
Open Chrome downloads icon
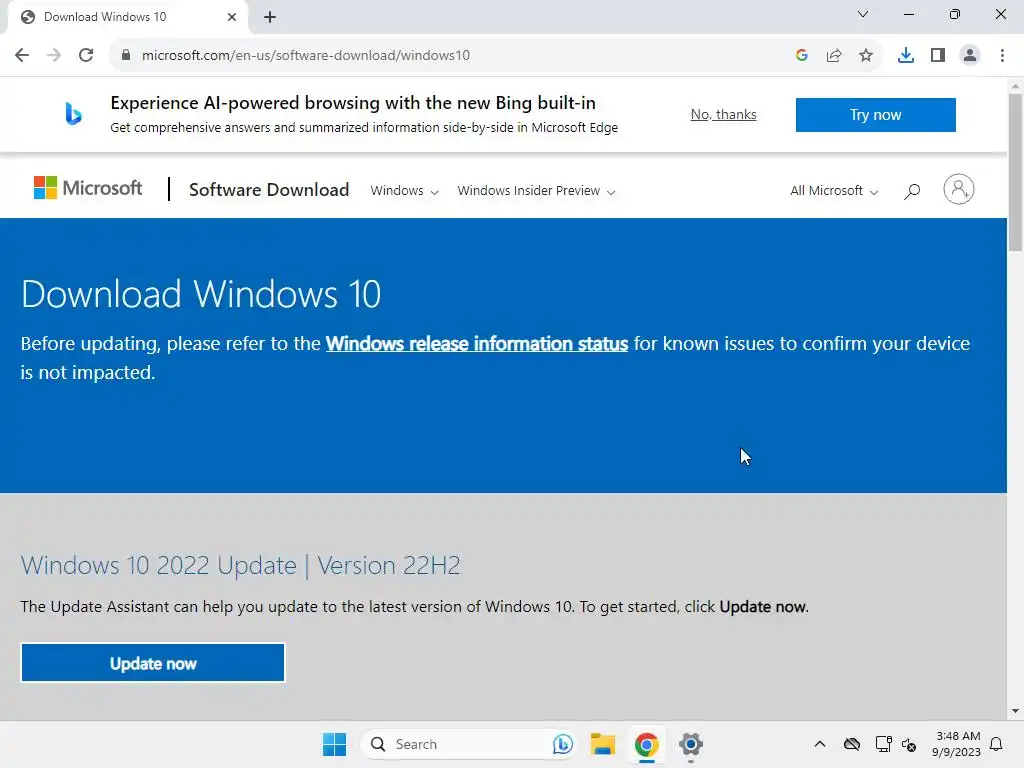[x=906, y=55]
